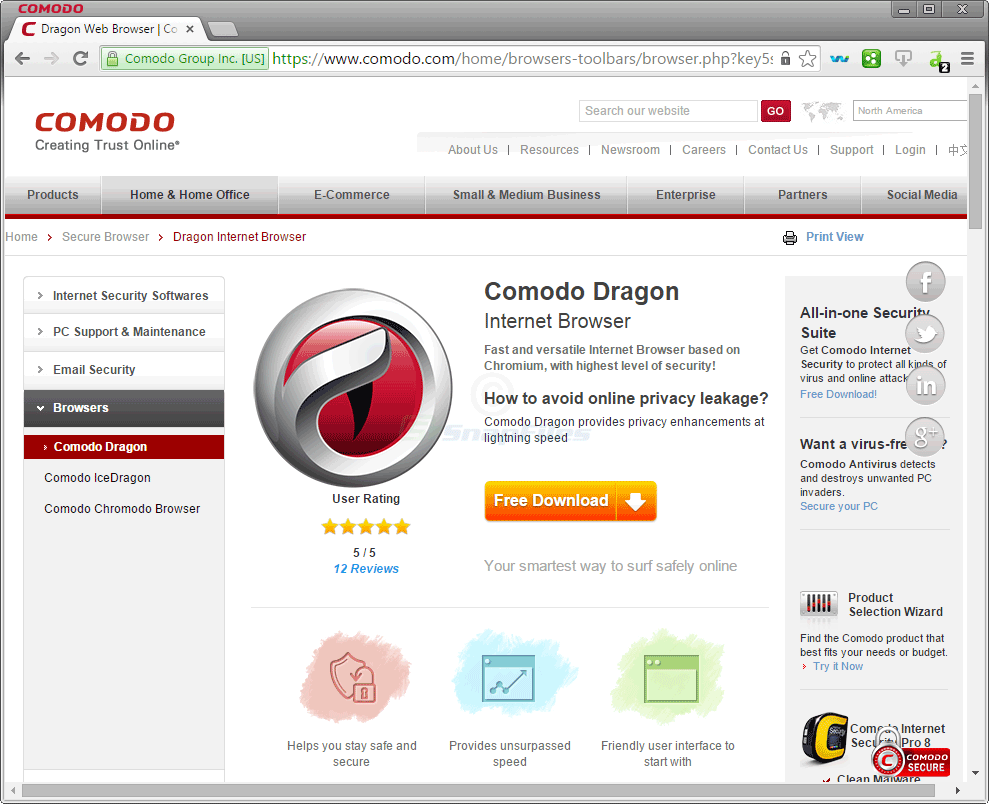Click the stay safe shield icon
Screen dimensions: 989x804
[353, 678]
